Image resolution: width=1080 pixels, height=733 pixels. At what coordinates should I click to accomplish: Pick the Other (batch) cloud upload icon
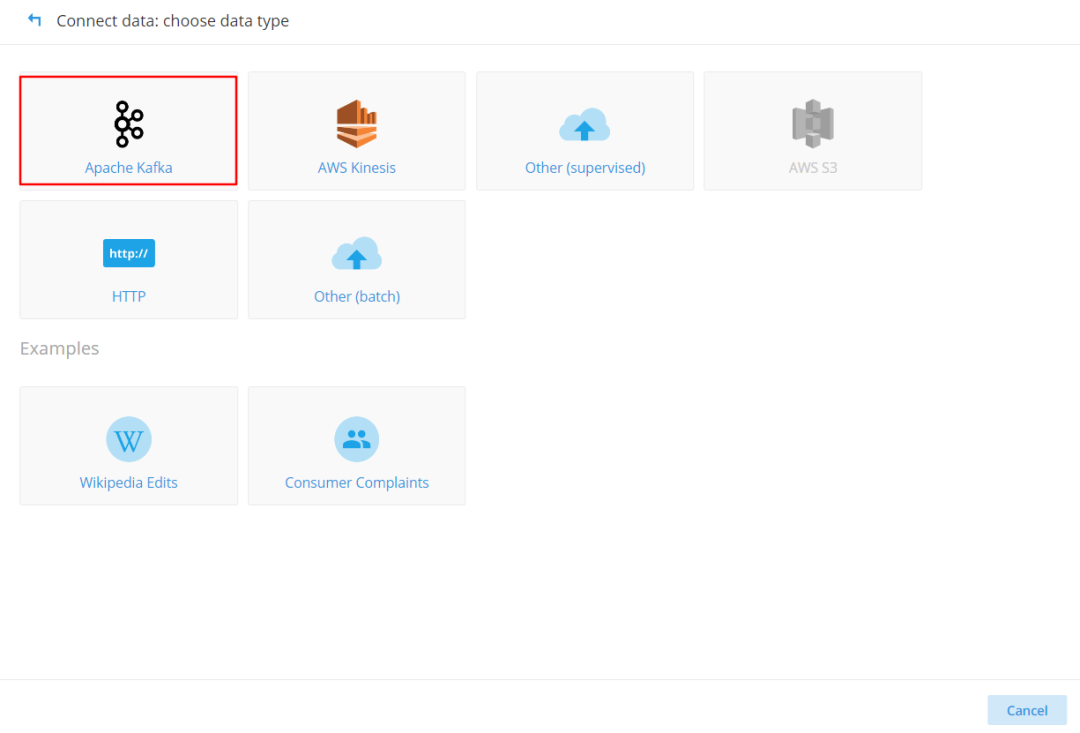[357, 253]
